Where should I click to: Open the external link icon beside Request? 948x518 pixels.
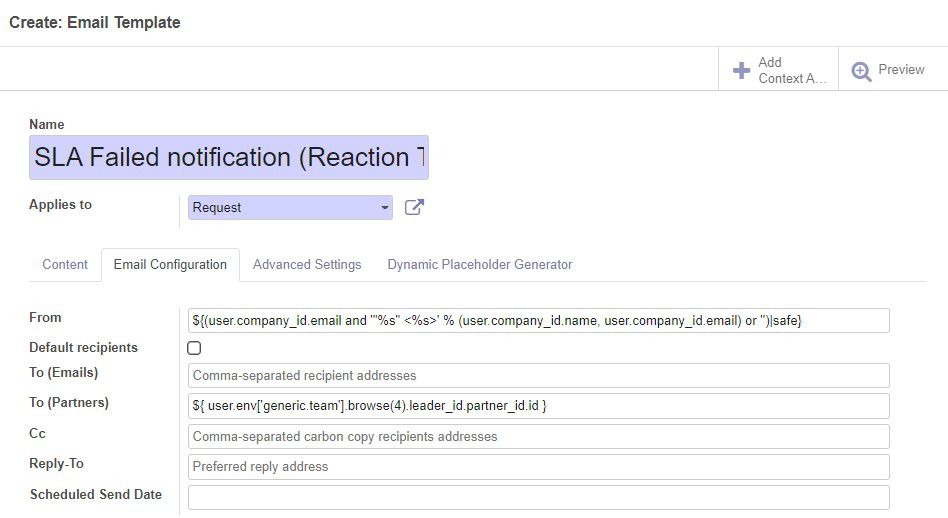point(414,207)
